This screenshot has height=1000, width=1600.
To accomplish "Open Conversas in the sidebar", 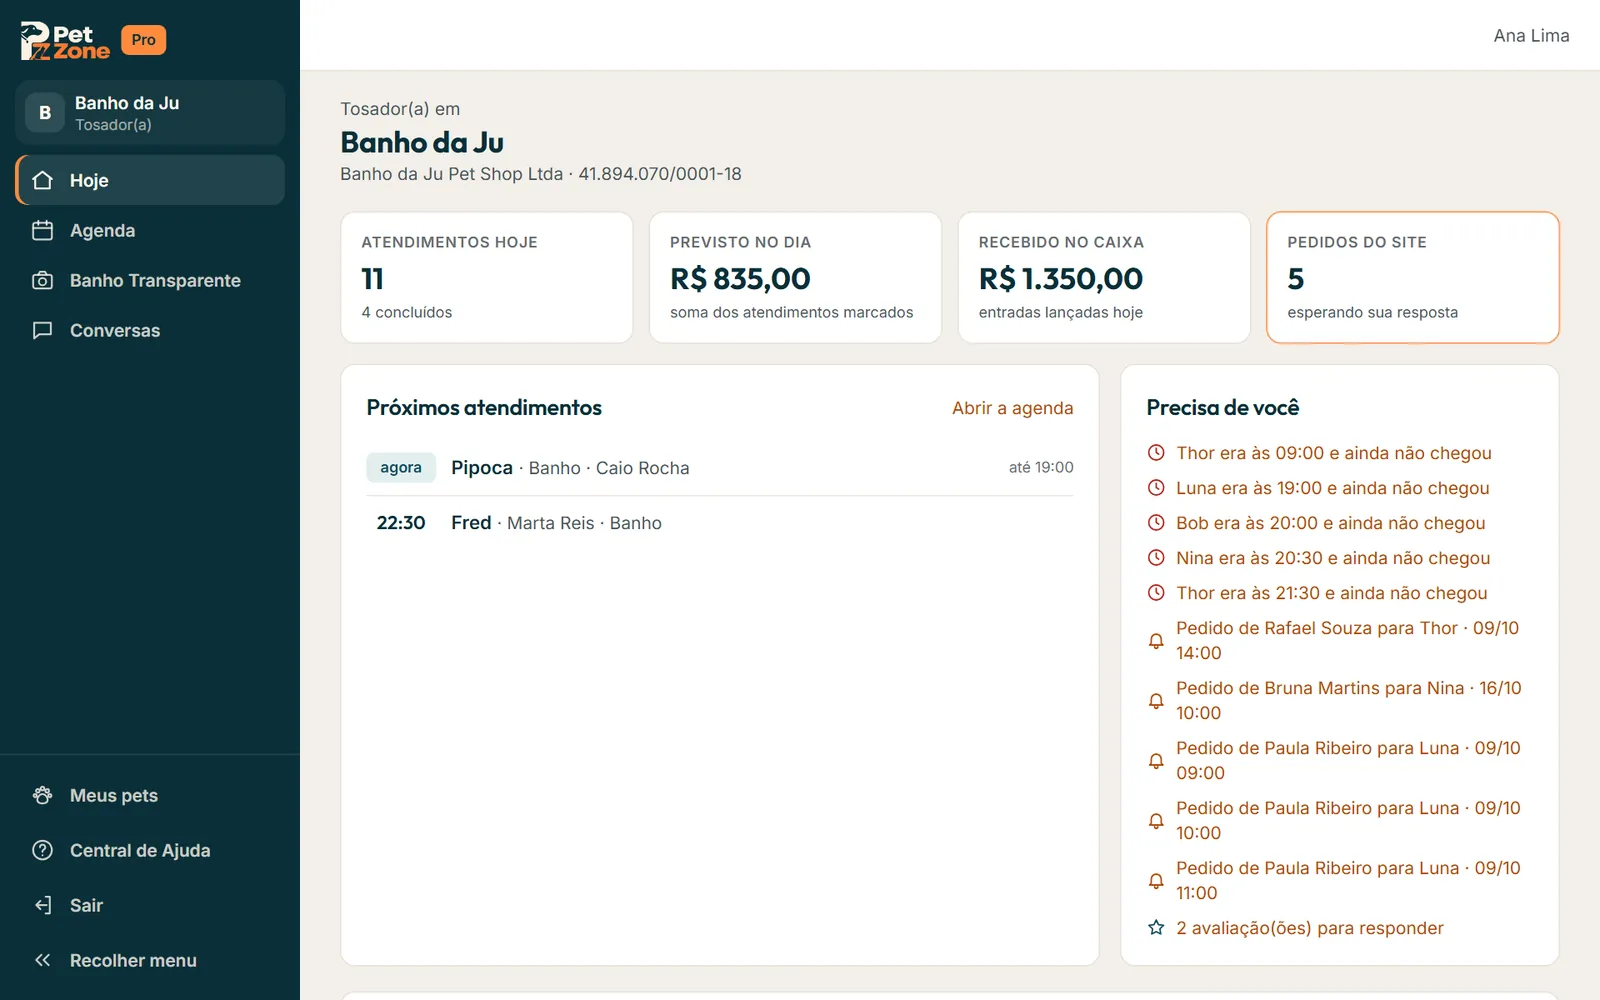I will 150,330.
